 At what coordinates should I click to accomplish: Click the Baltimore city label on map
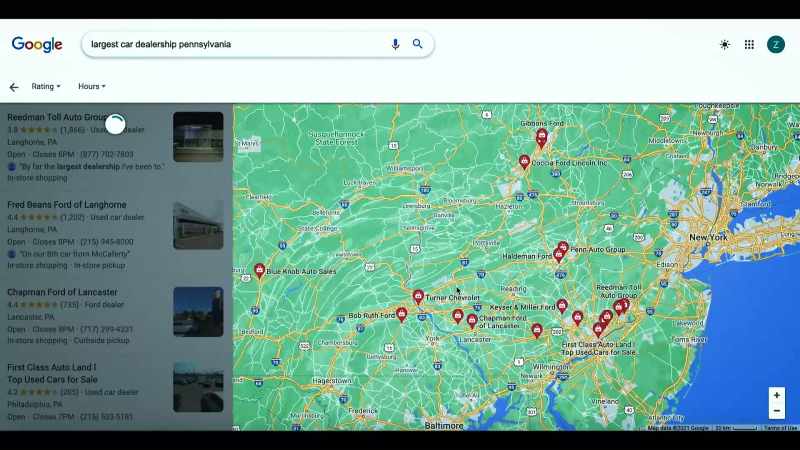444,426
